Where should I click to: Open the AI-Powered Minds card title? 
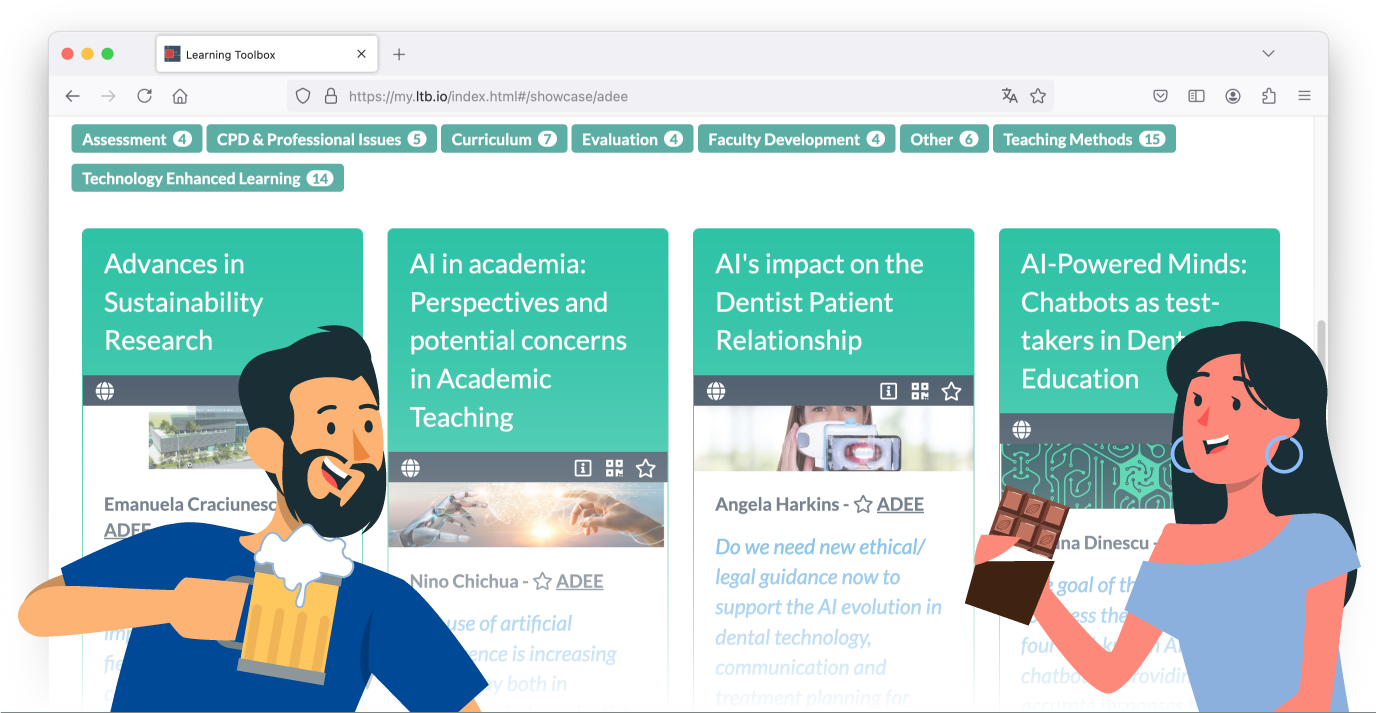pyautogui.click(x=1133, y=321)
